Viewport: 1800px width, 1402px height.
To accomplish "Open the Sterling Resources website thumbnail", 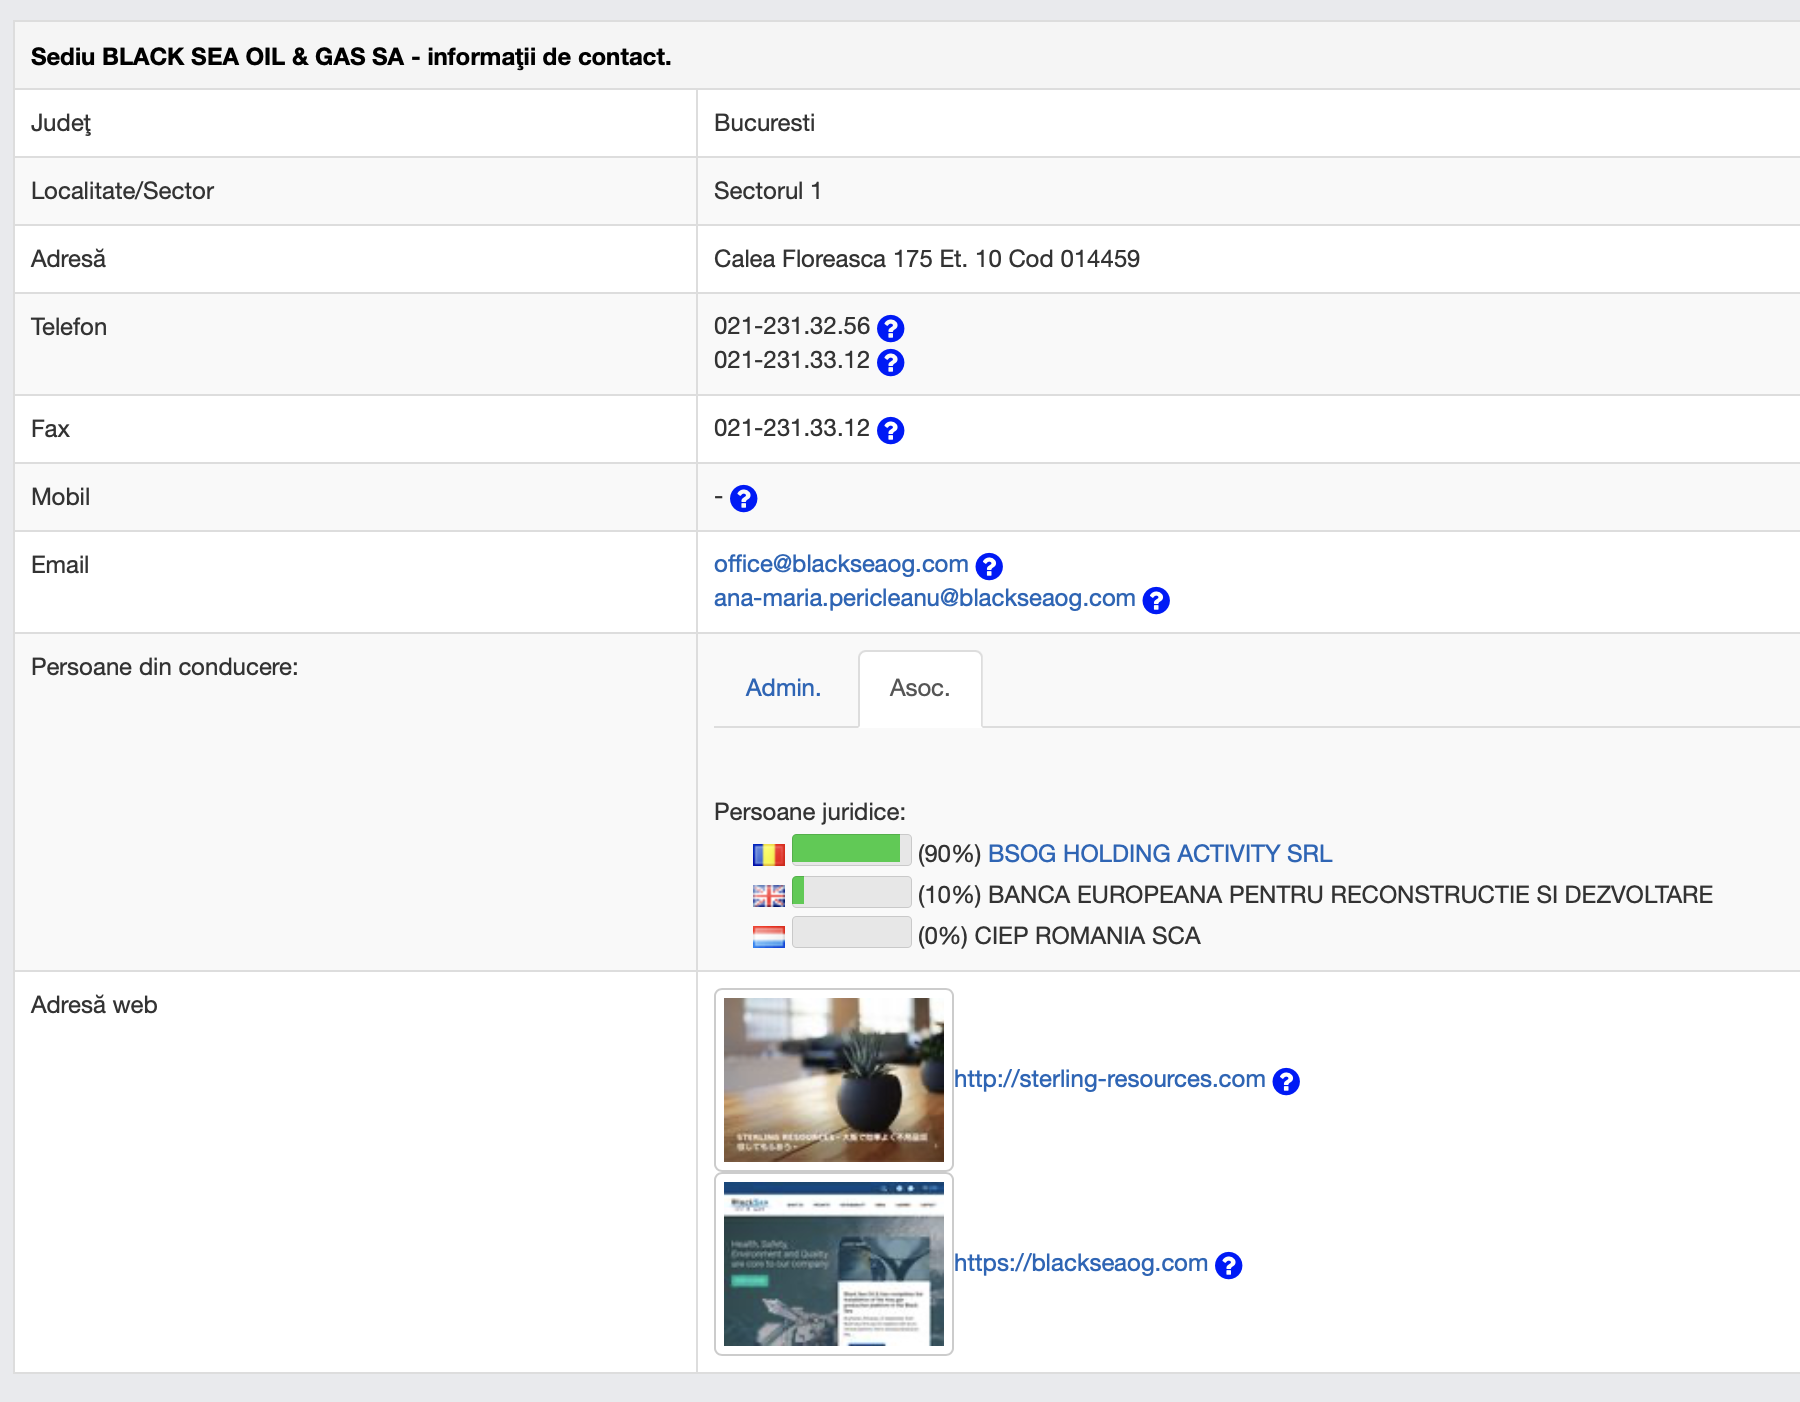I will pyautogui.click(x=833, y=1079).
